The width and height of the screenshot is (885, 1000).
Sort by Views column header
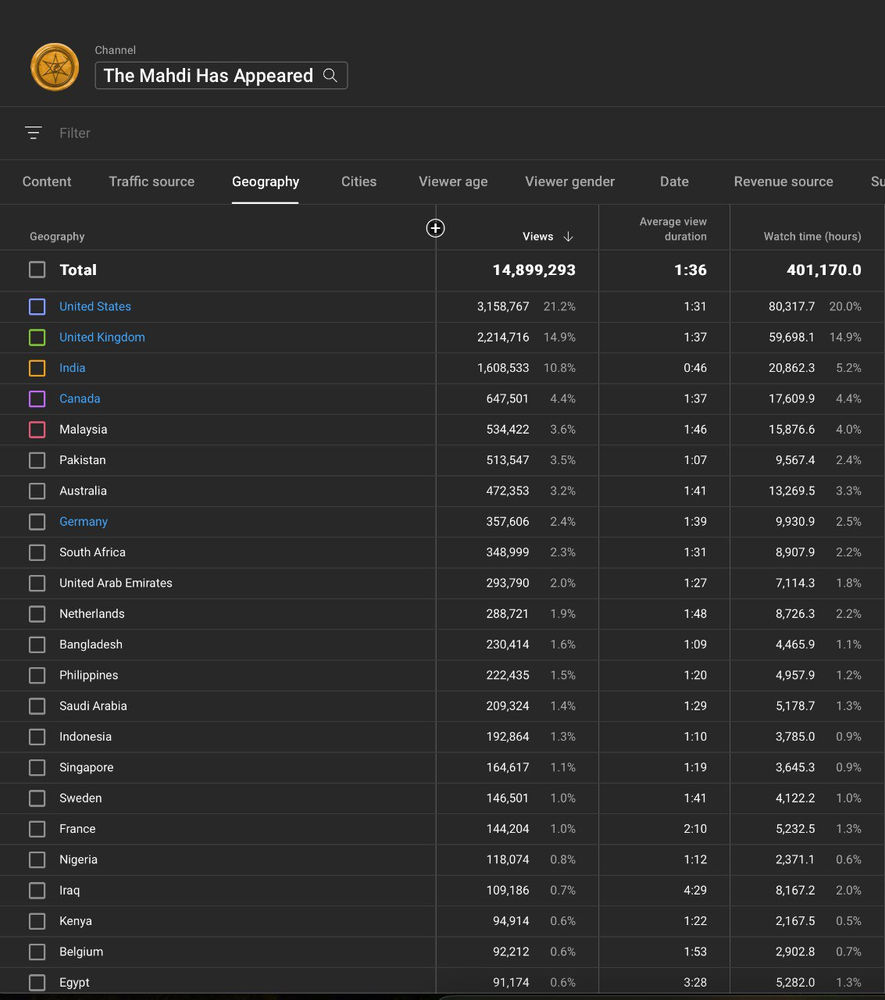point(538,237)
